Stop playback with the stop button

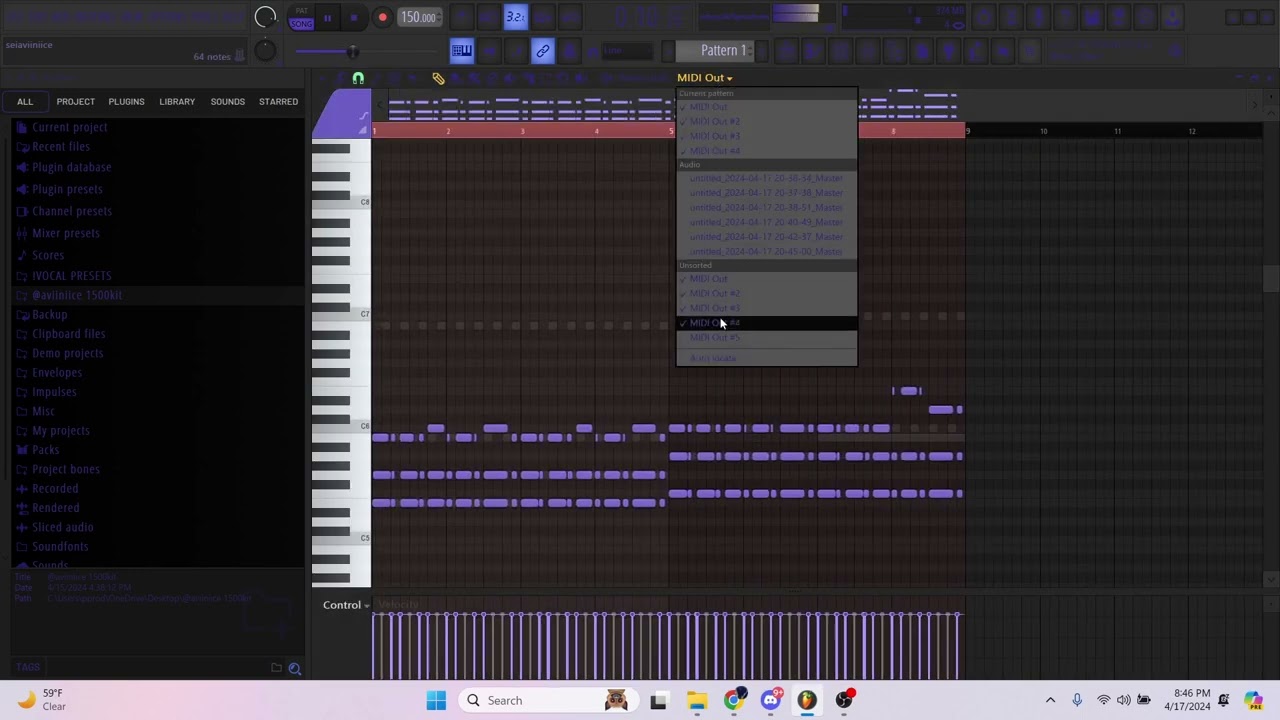[354, 18]
